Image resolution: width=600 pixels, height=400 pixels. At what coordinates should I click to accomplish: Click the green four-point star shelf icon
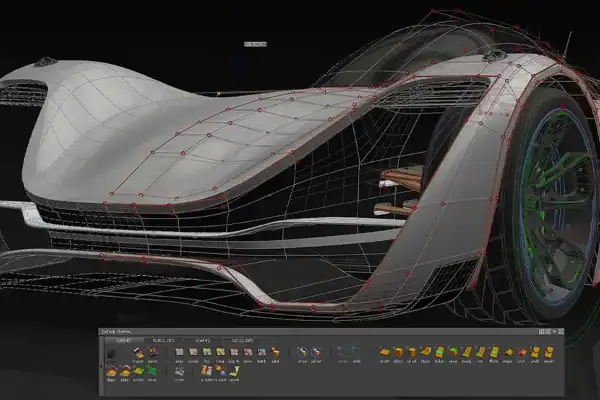click(152, 371)
